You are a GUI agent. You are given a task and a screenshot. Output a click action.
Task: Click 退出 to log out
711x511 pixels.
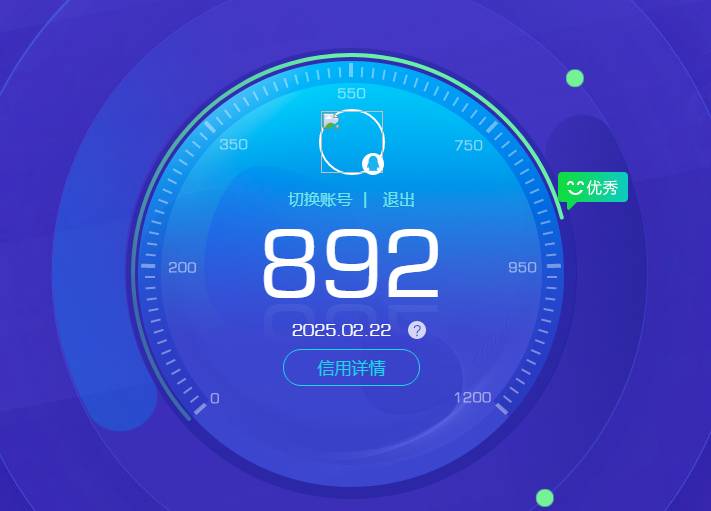click(398, 200)
